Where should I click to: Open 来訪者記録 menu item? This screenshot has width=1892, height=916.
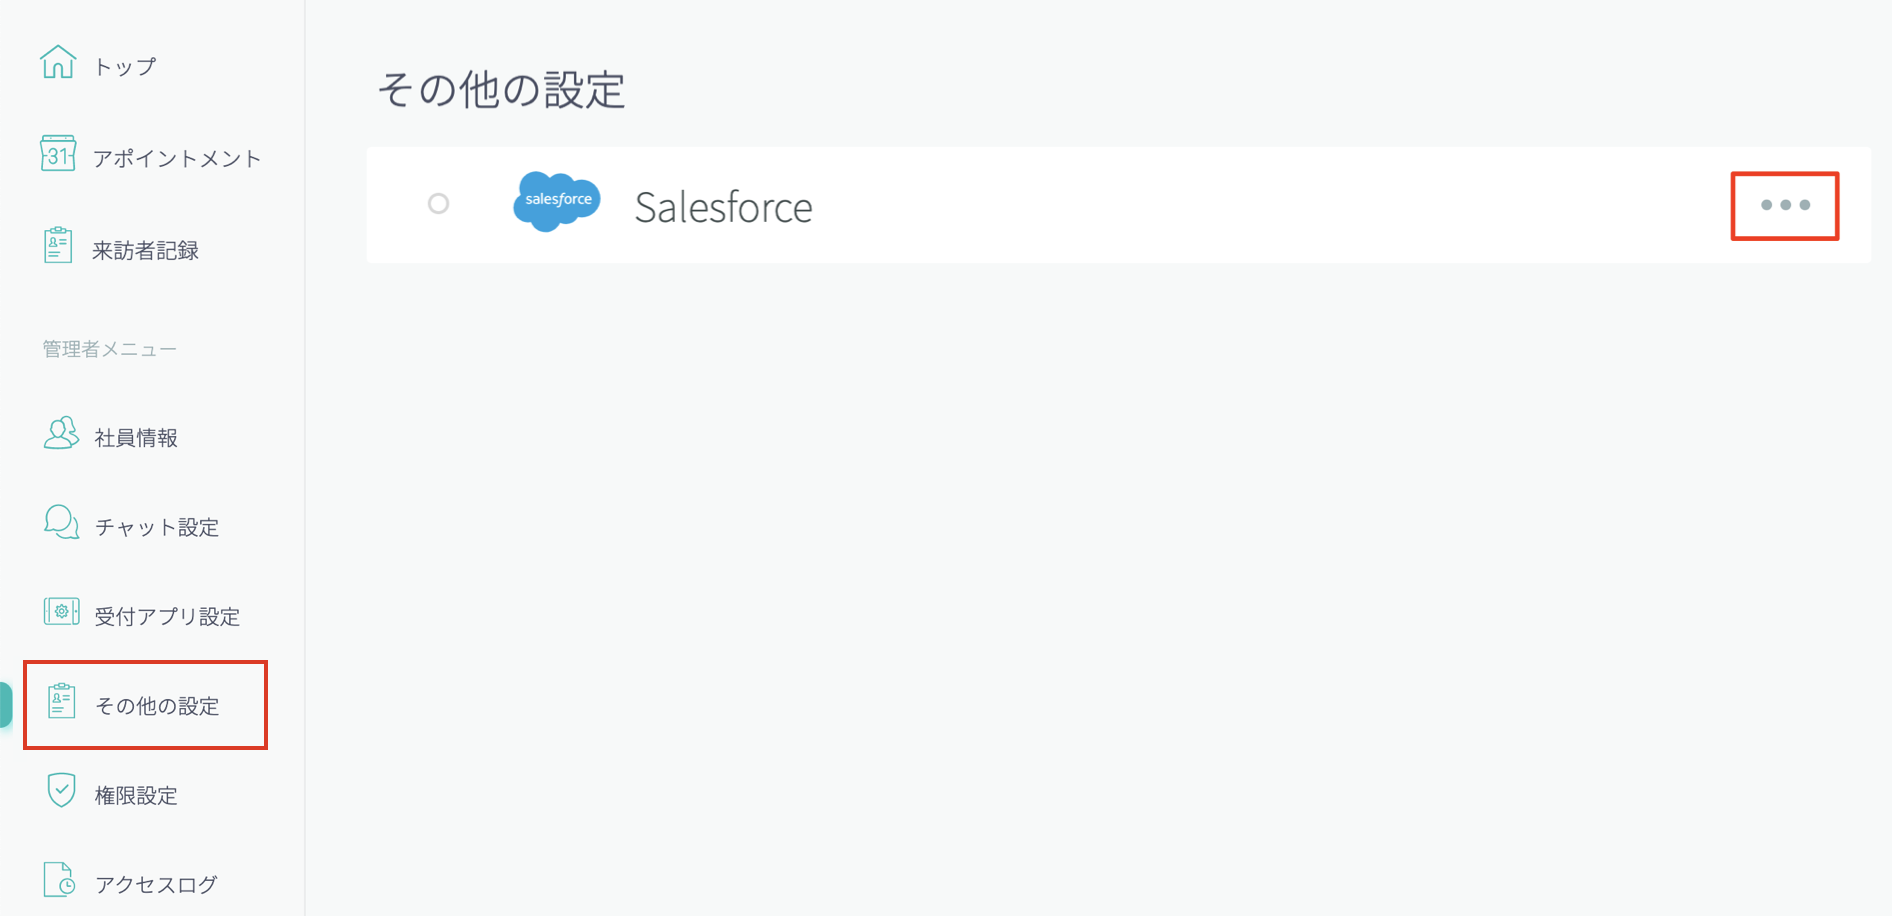coord(146,251)
